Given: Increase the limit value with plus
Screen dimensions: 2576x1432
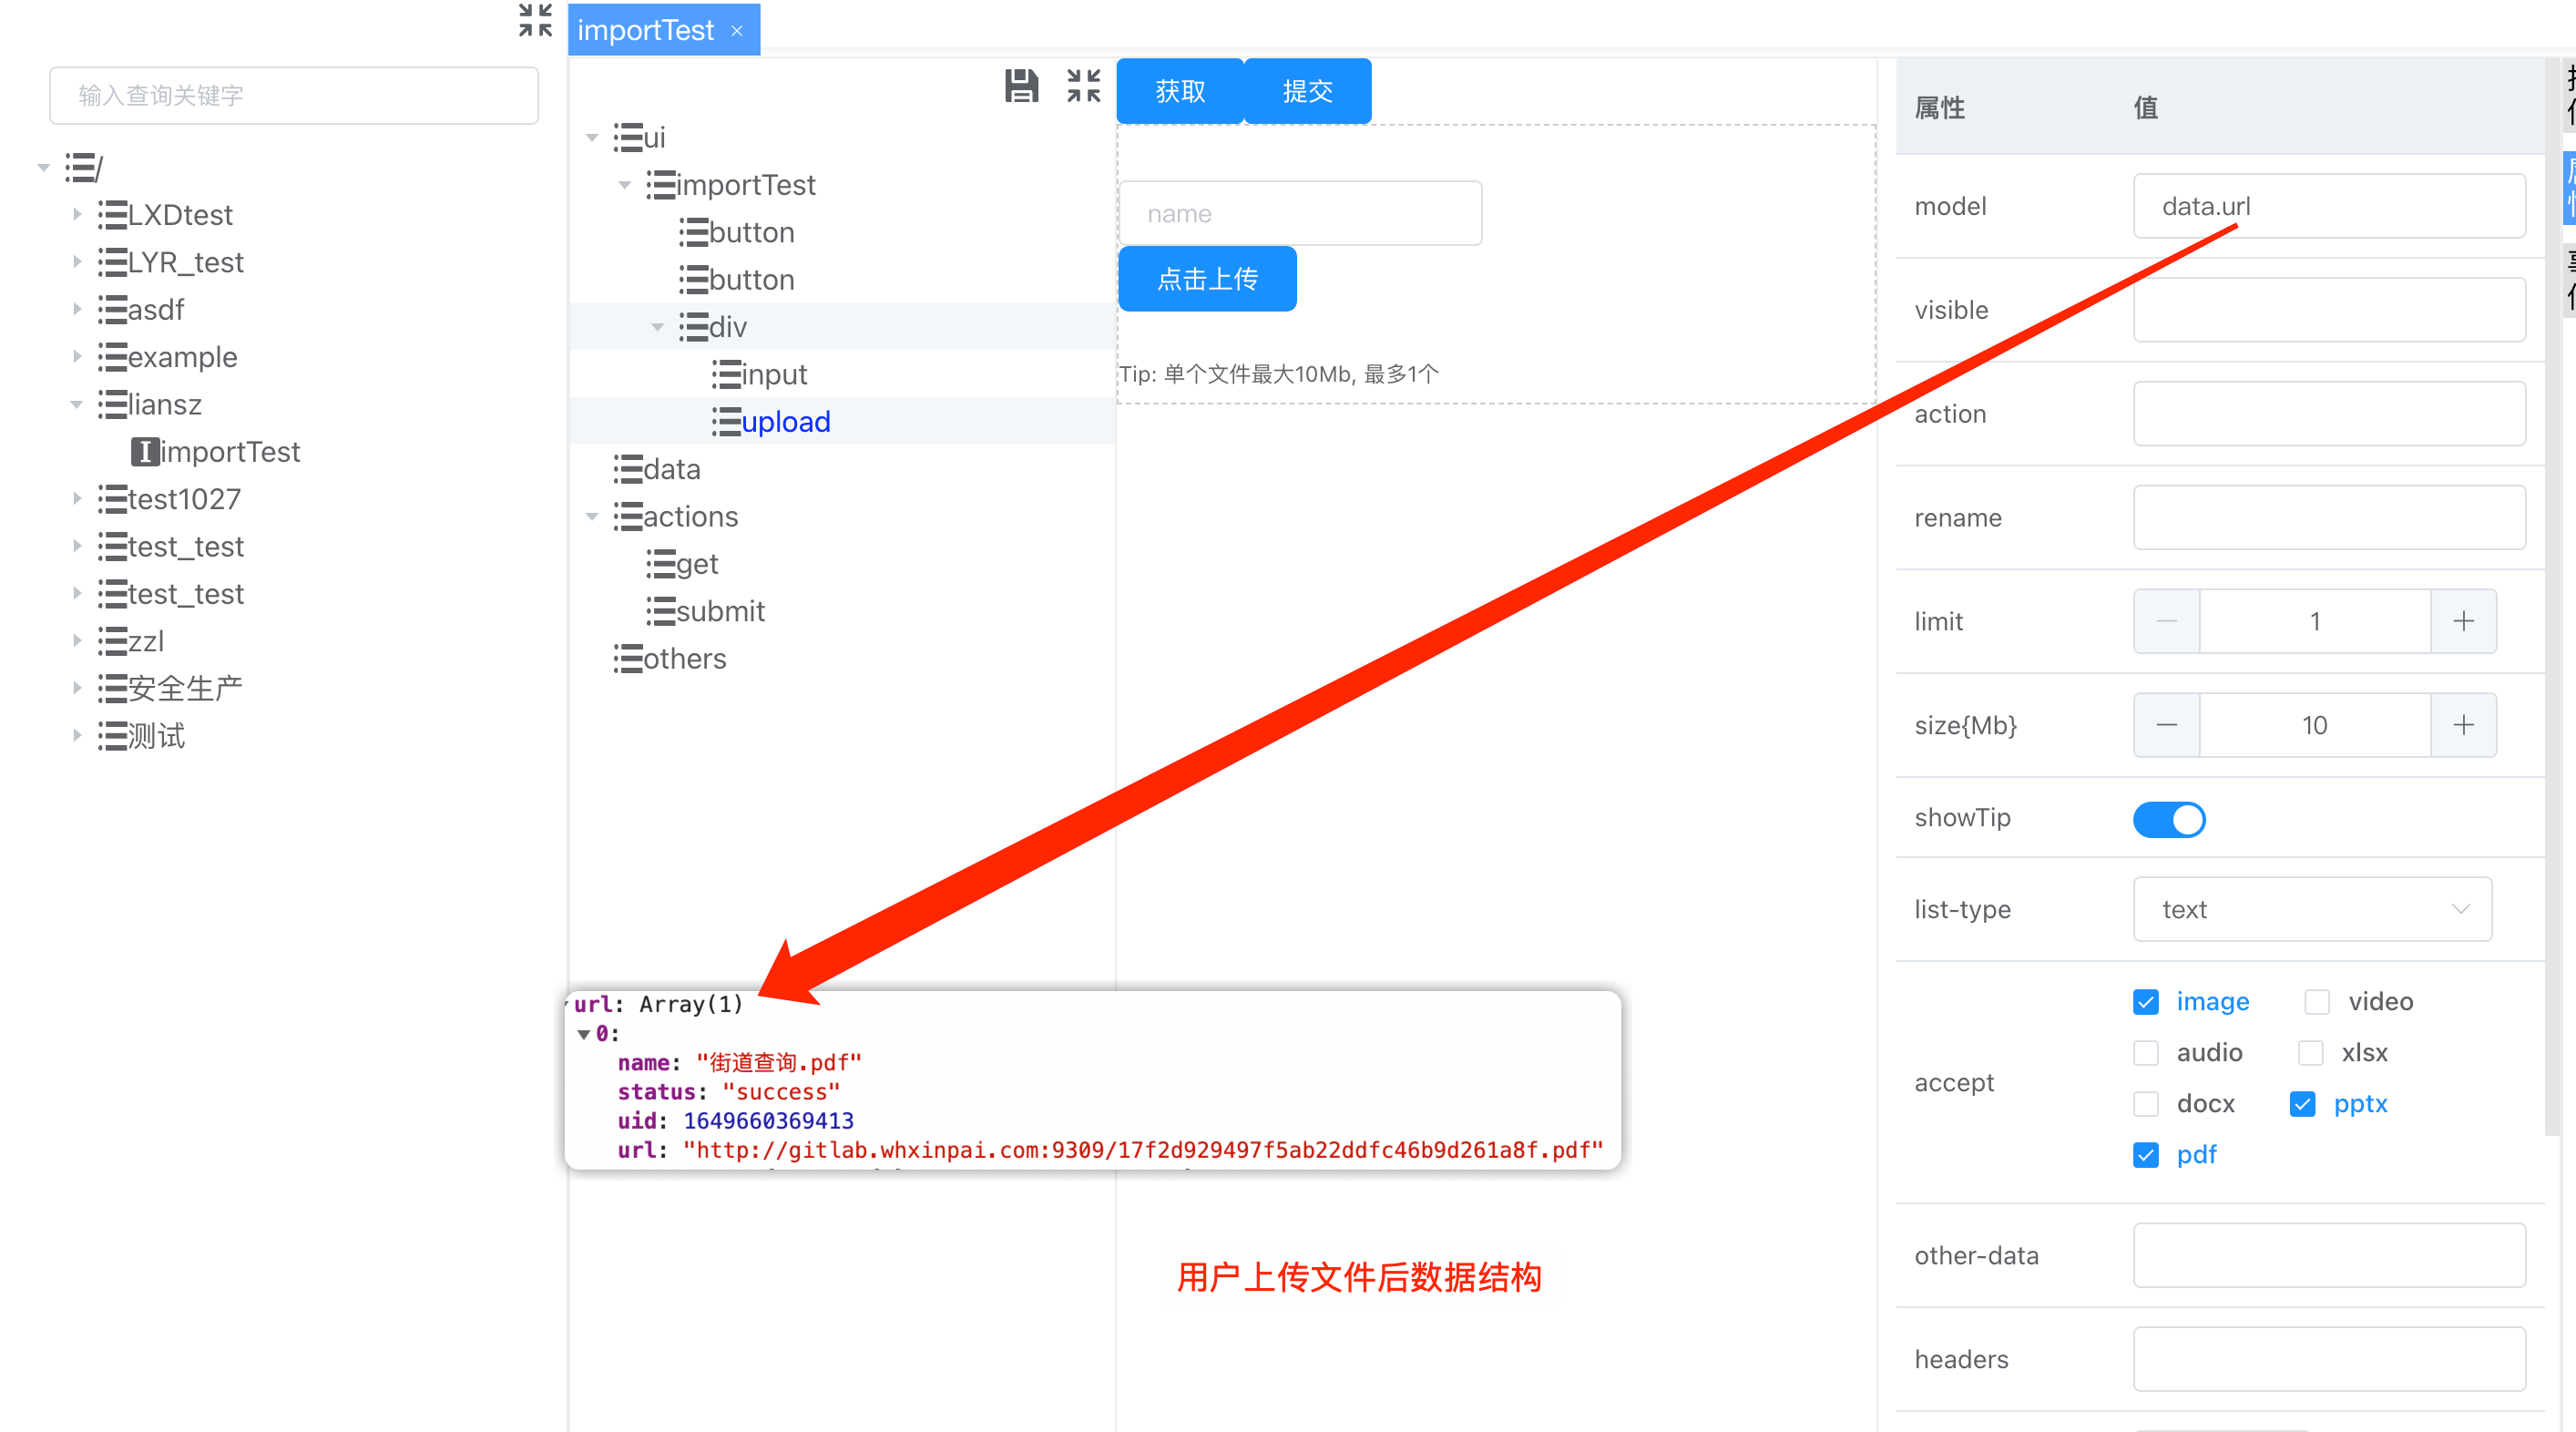Looking at the screenshot, I should tap(2463, 622).
